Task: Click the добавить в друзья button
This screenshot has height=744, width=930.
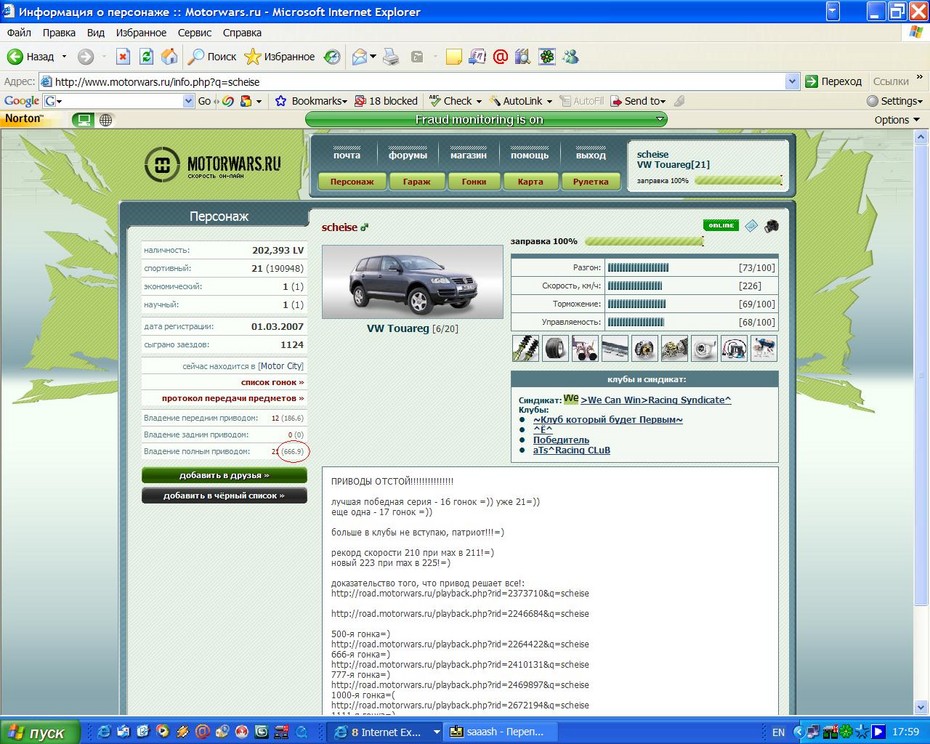Action: tap(224, 475)
